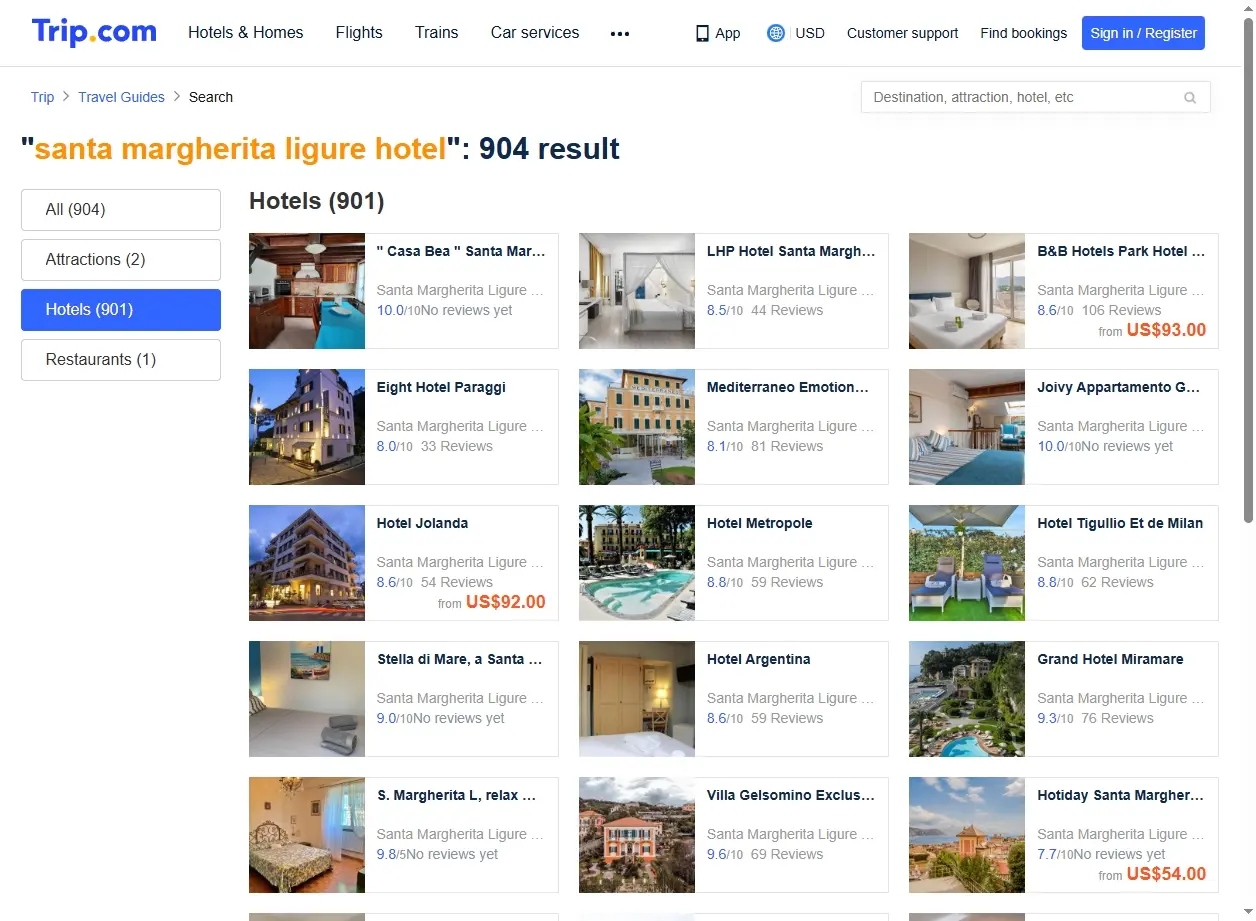Screen dimensions: 1256x921
Task: Open Hotel Jolanda thumbnail
Action: 307,563
